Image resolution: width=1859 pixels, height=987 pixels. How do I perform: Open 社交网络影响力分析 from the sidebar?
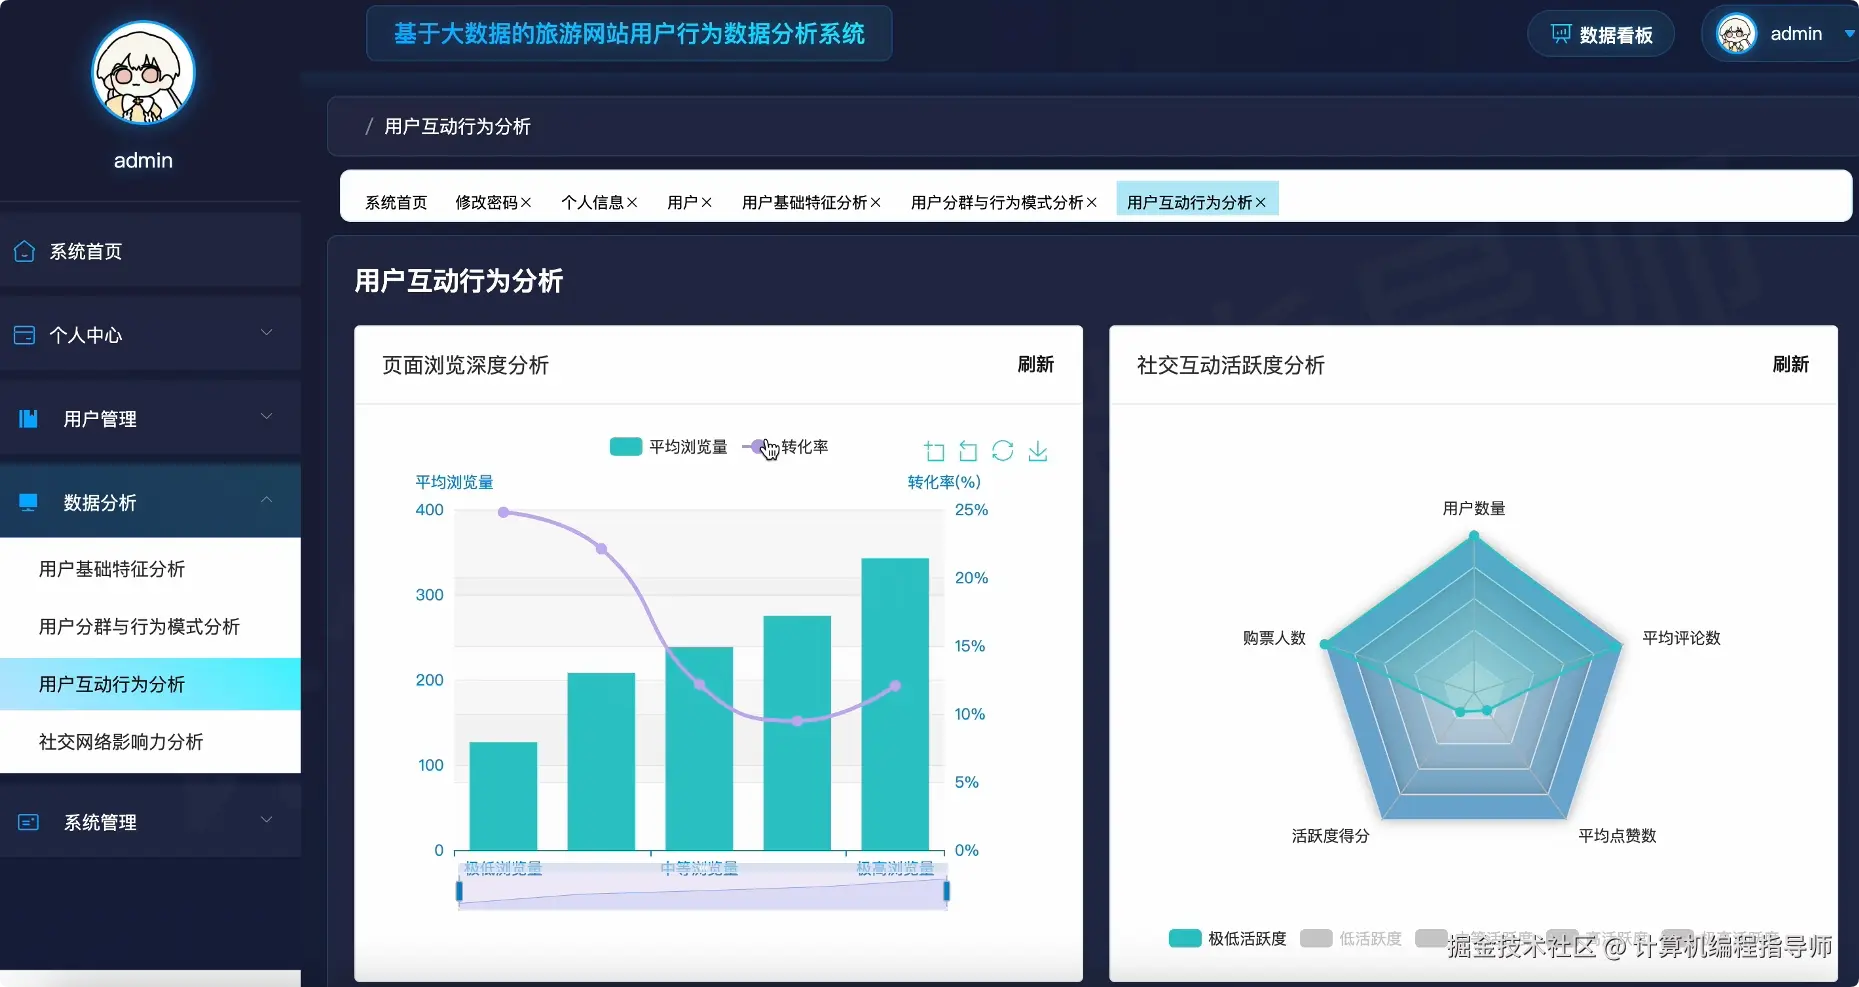(x=120, y=742)
